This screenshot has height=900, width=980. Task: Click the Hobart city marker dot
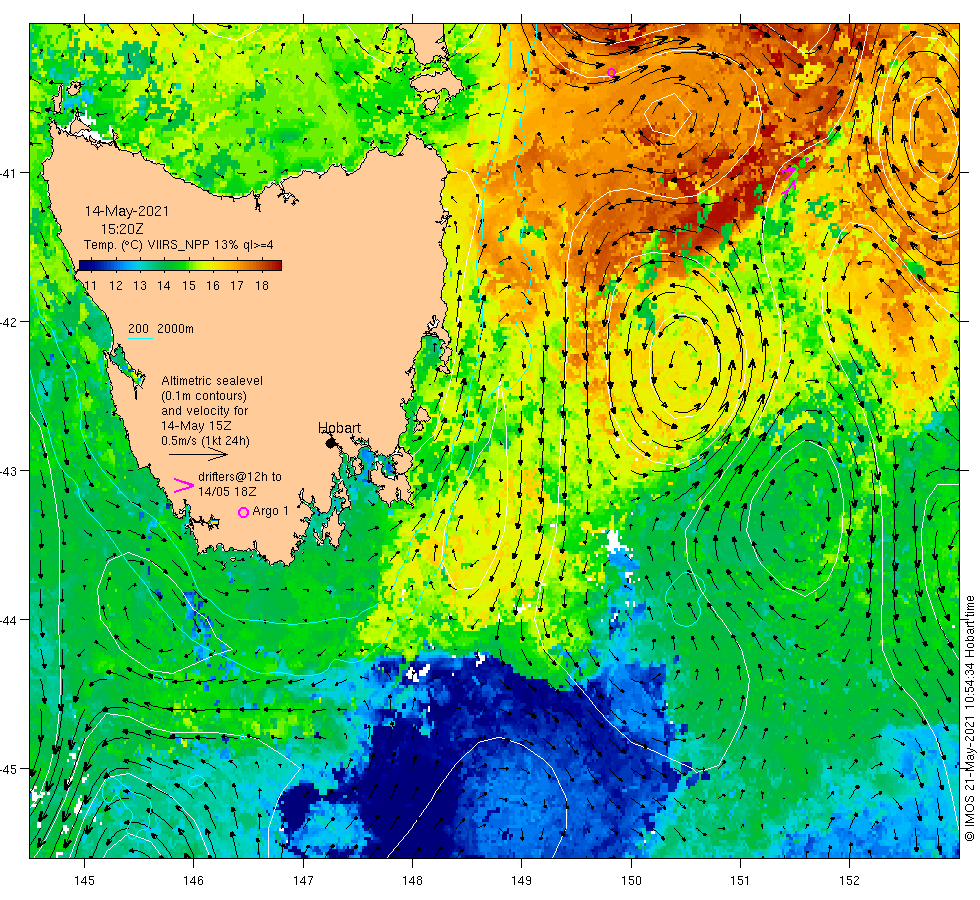(x=331, y=443)
